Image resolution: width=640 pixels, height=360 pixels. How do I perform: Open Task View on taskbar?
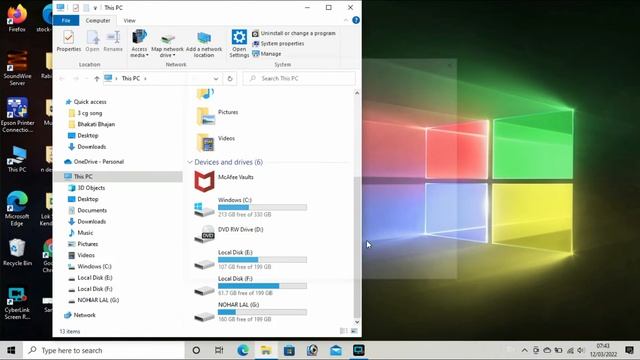tap(219, 350)
